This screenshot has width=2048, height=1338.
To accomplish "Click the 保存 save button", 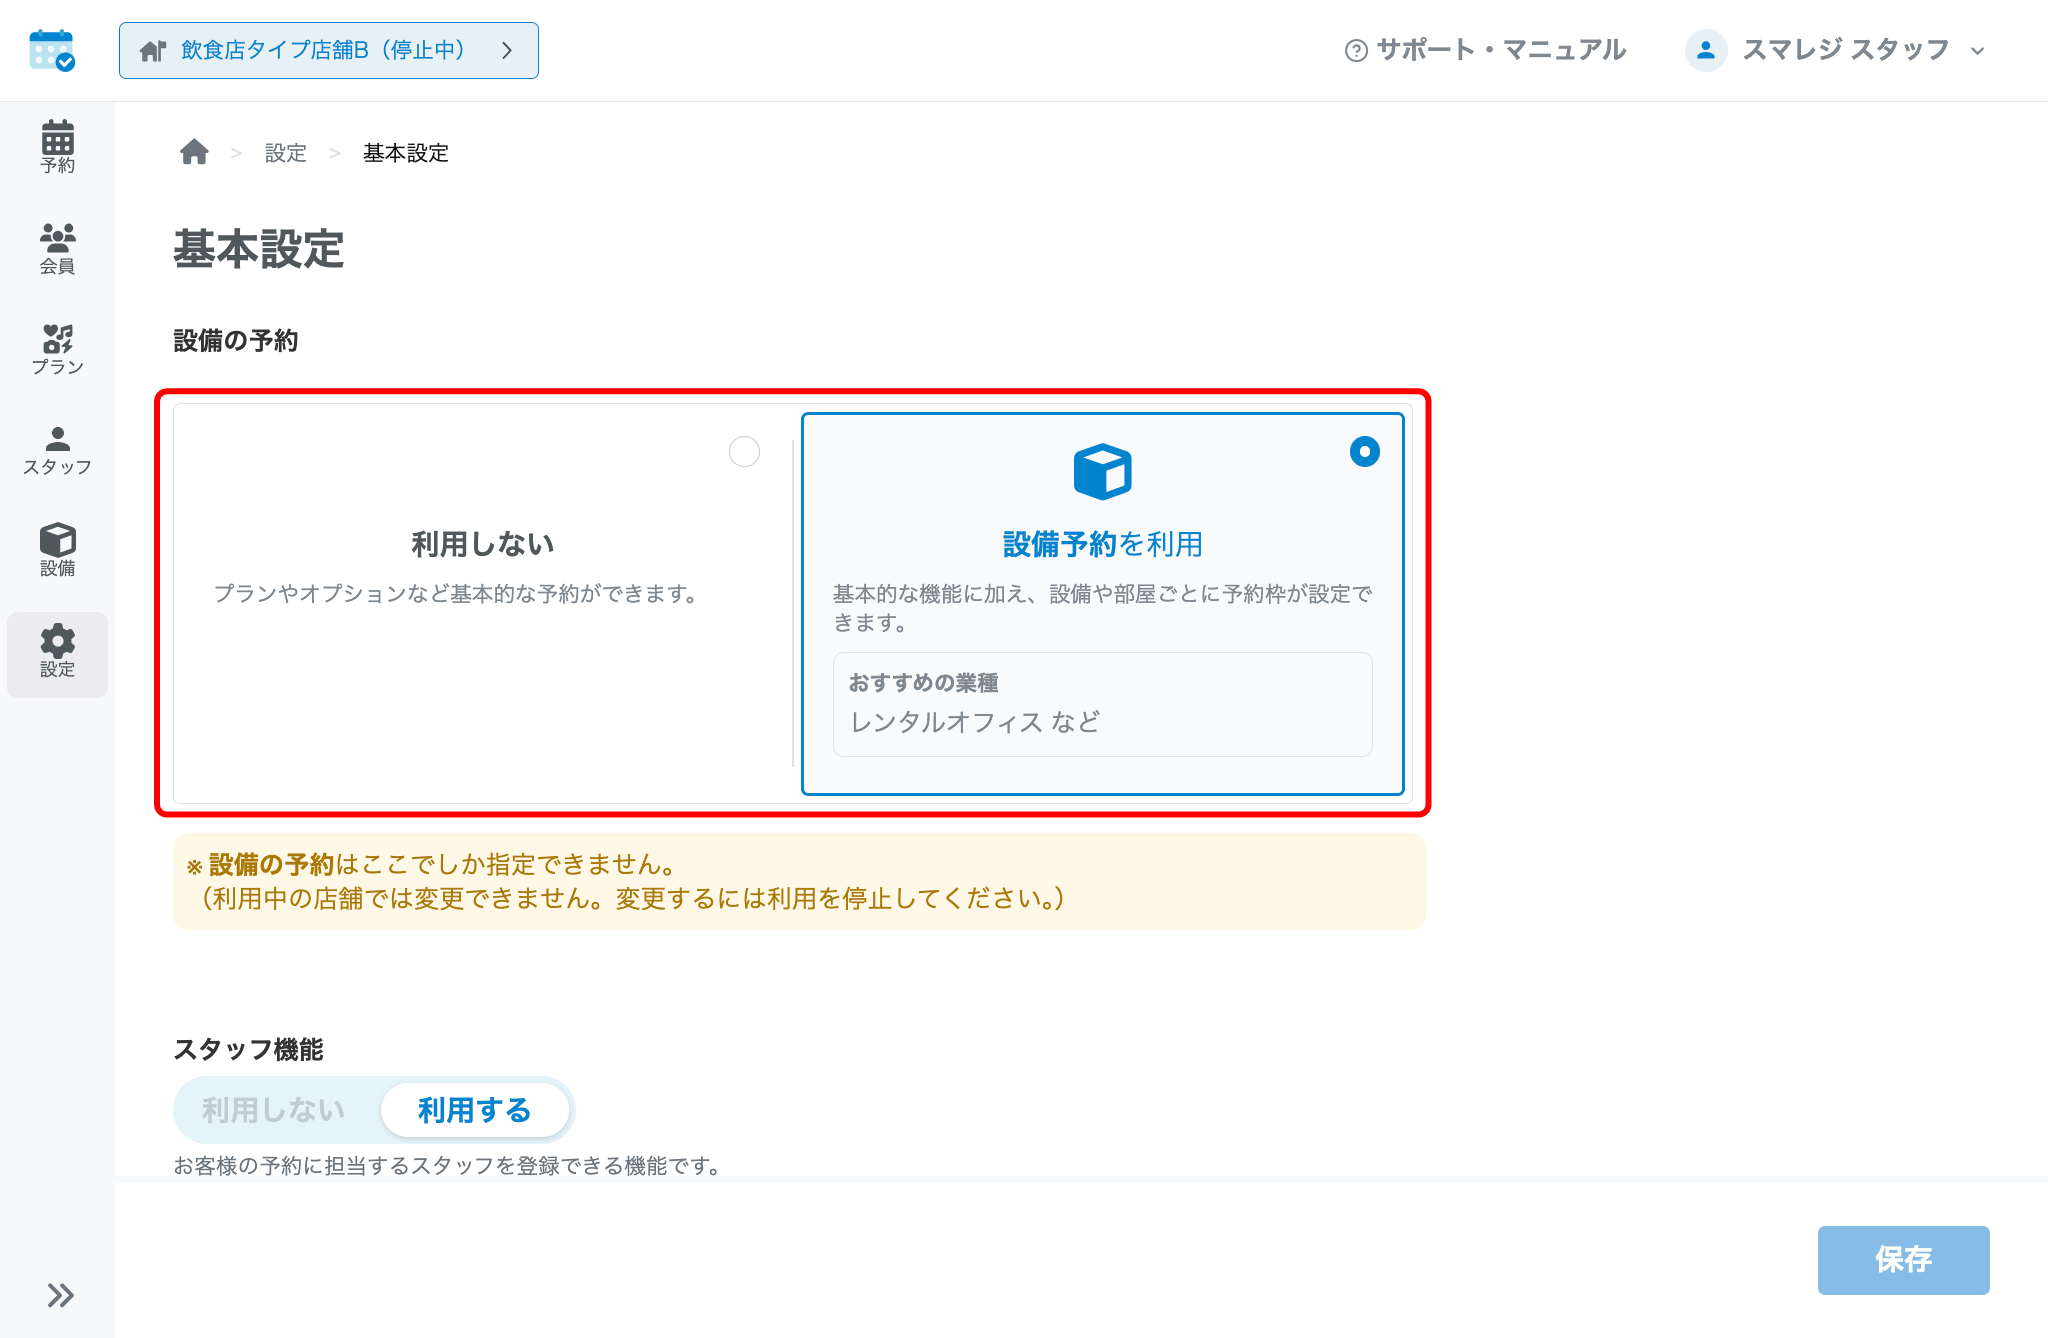I will (1903, 1260).
